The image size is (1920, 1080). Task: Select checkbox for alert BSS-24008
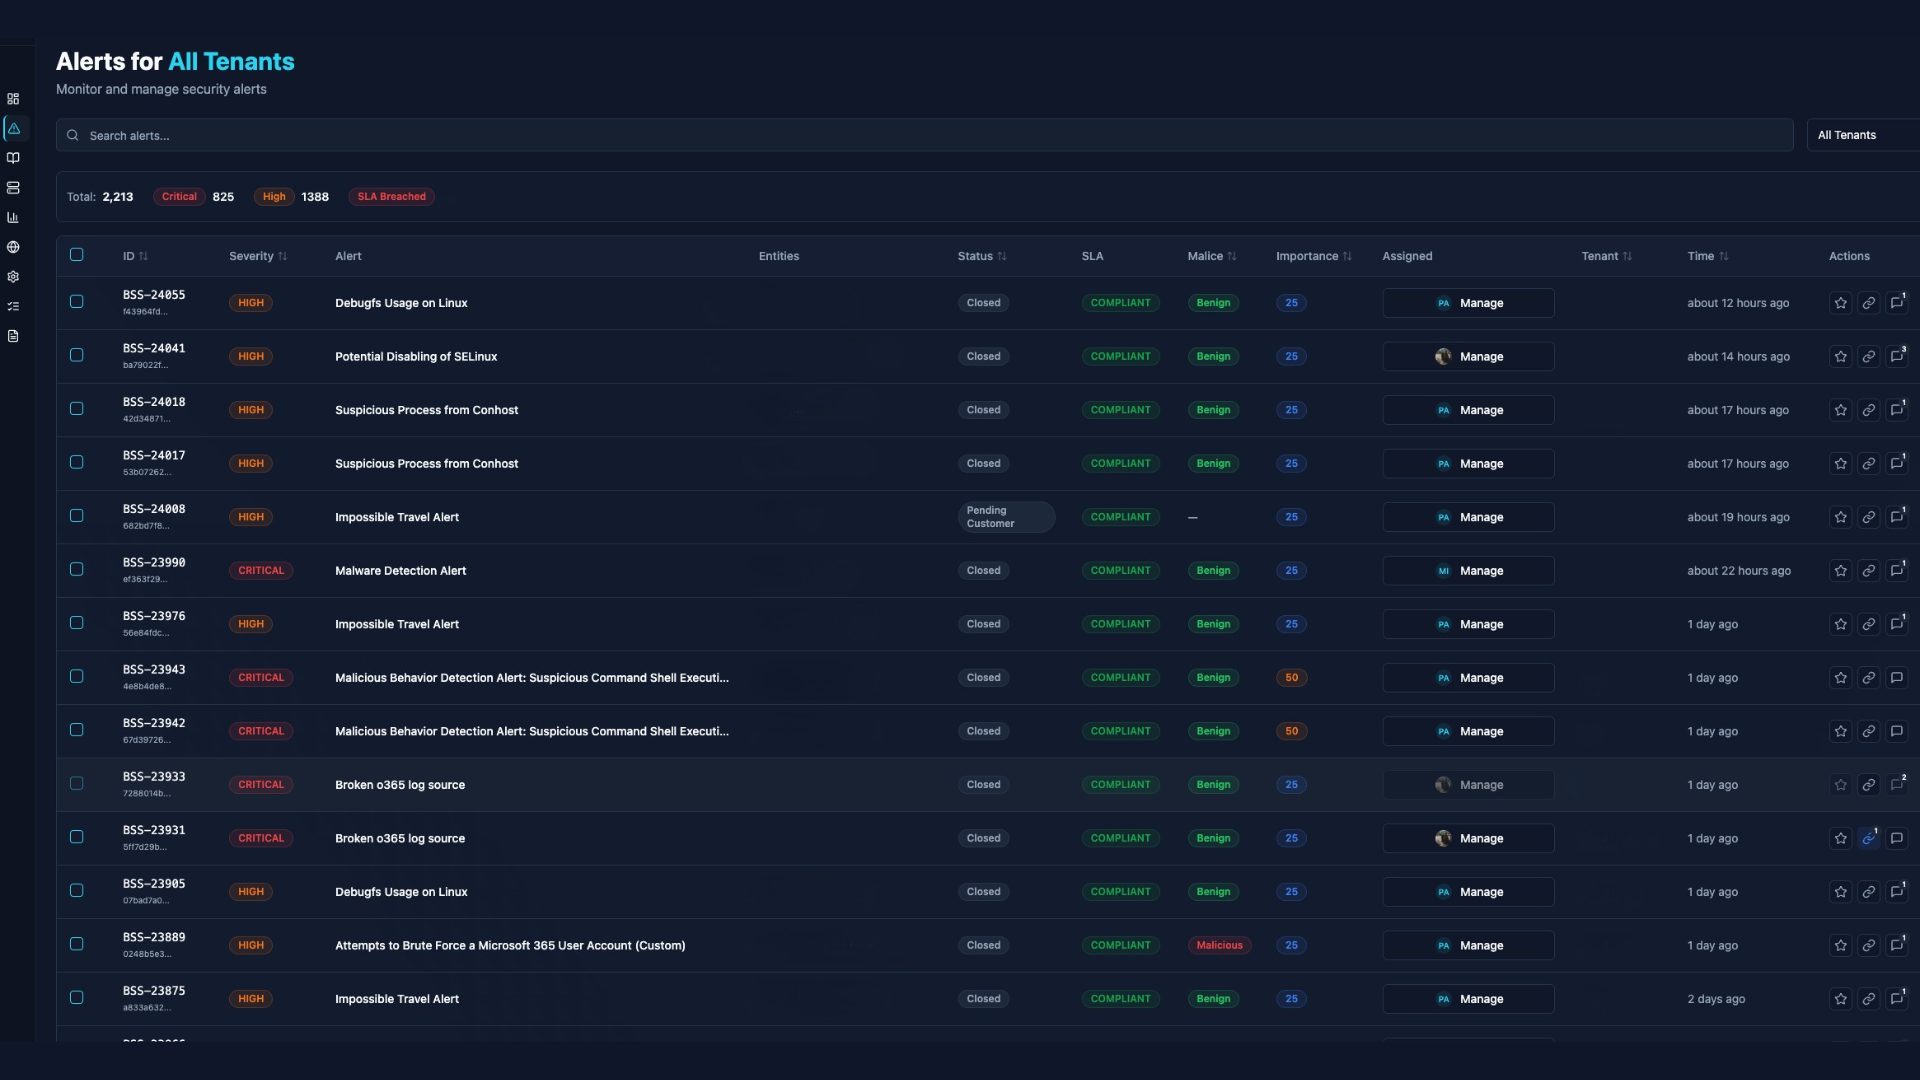pyautogui.click(x=77, y=516)
